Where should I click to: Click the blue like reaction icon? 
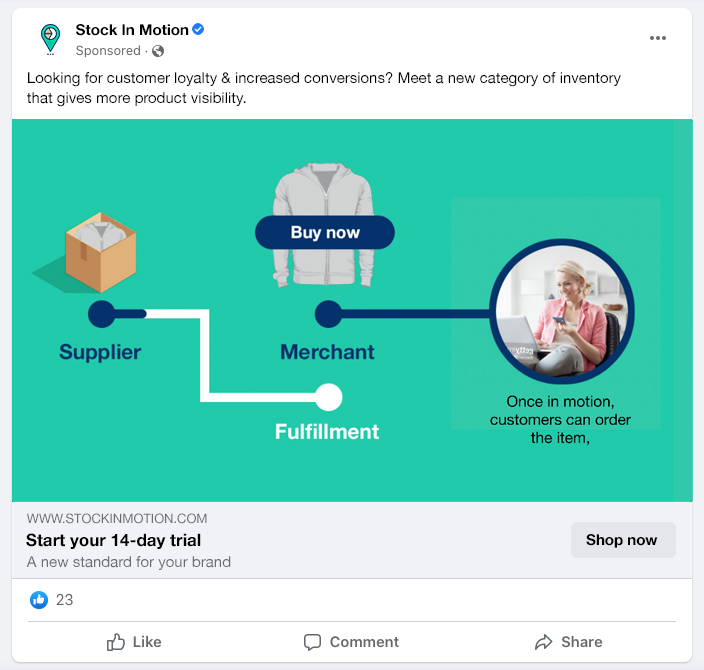(39, 600)
